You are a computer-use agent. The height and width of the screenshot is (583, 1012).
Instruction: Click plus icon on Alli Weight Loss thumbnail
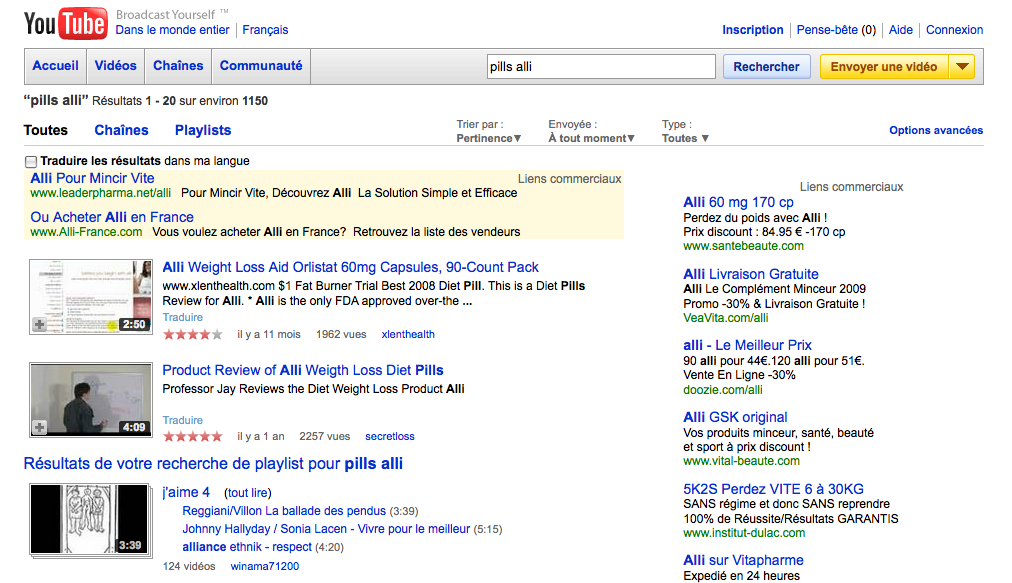click(39, 325)
